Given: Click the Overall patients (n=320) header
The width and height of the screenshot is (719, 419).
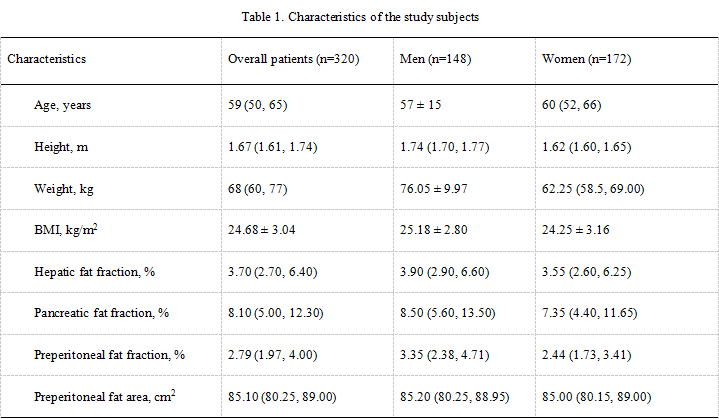Looking at the screenshot, I should click(x=294, y=59).
